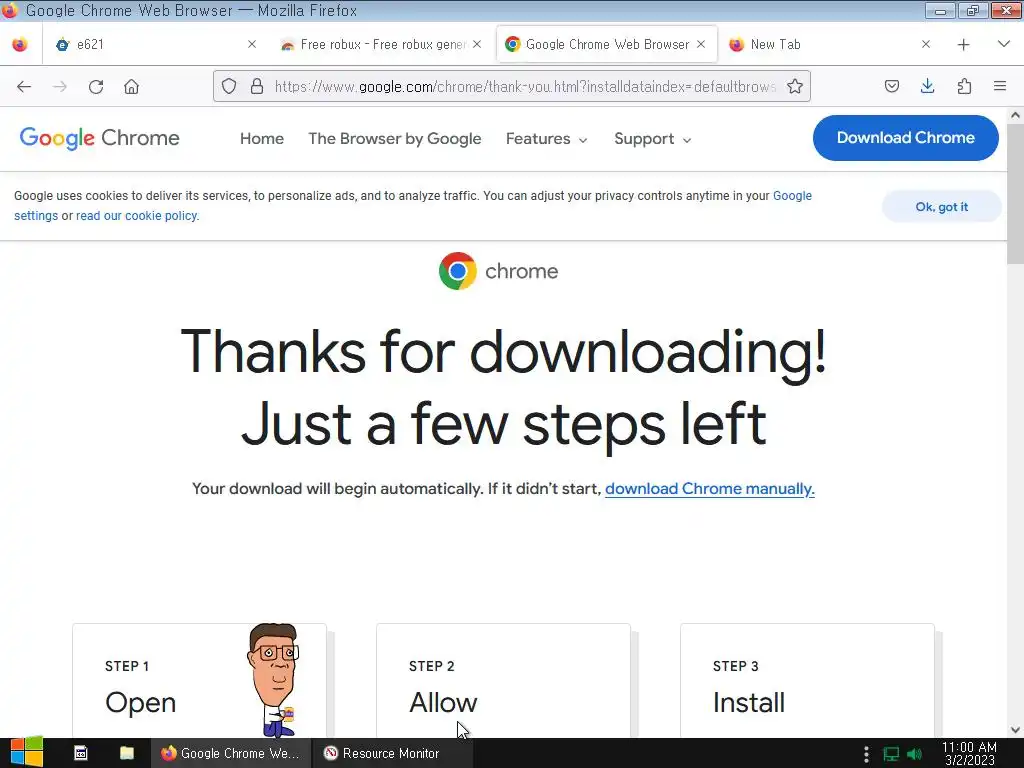The height and width of the screenshot is (768, 1024).
Task: Show hidden system tray icons
Action: click(x=866, y=754)
